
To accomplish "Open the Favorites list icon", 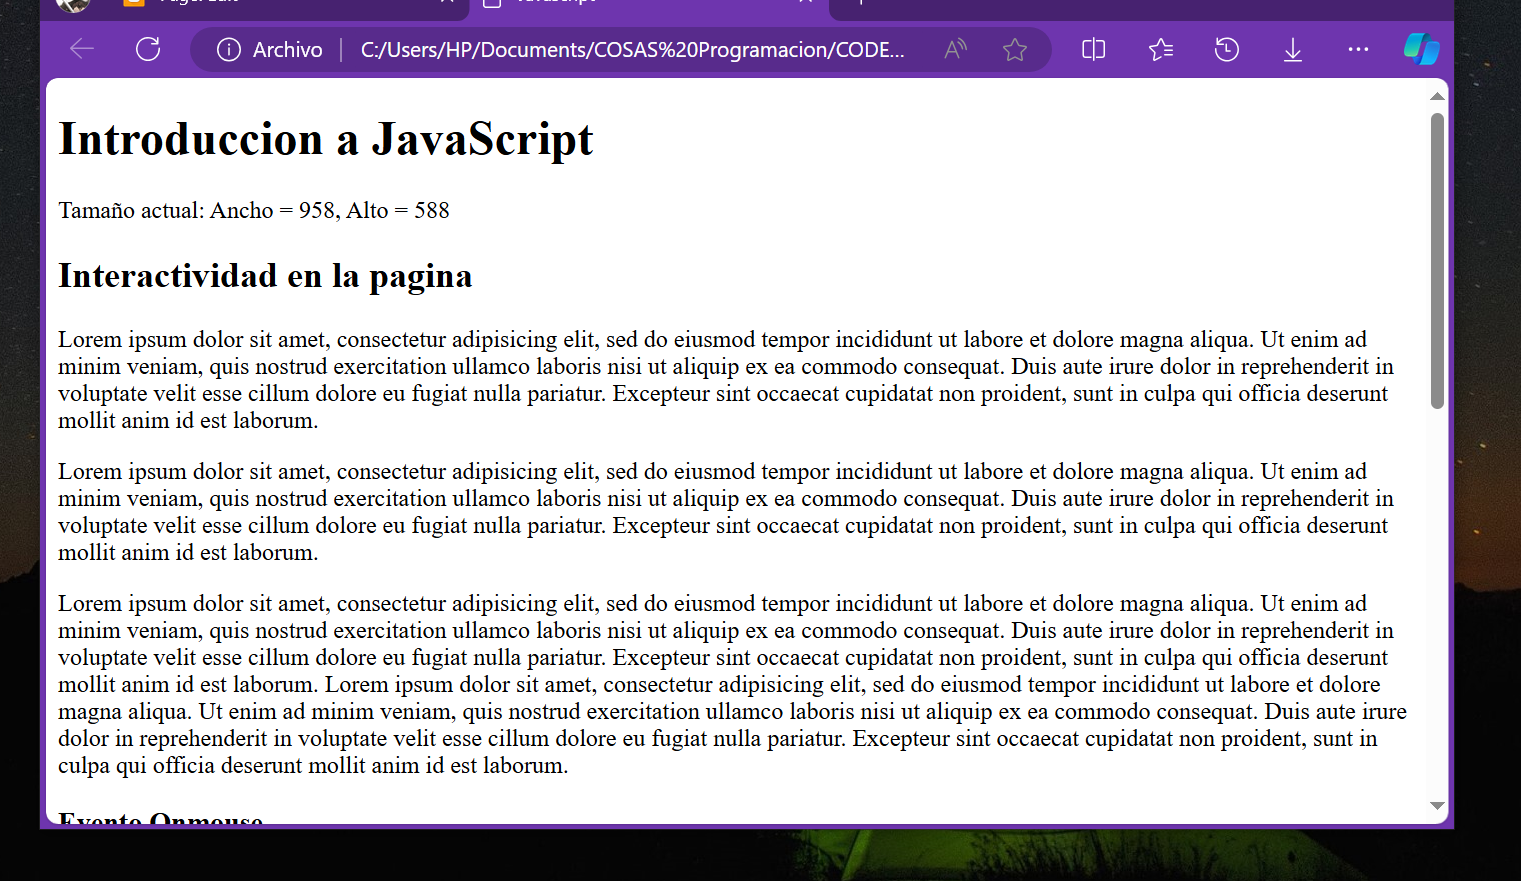I will pos(1161,49).
